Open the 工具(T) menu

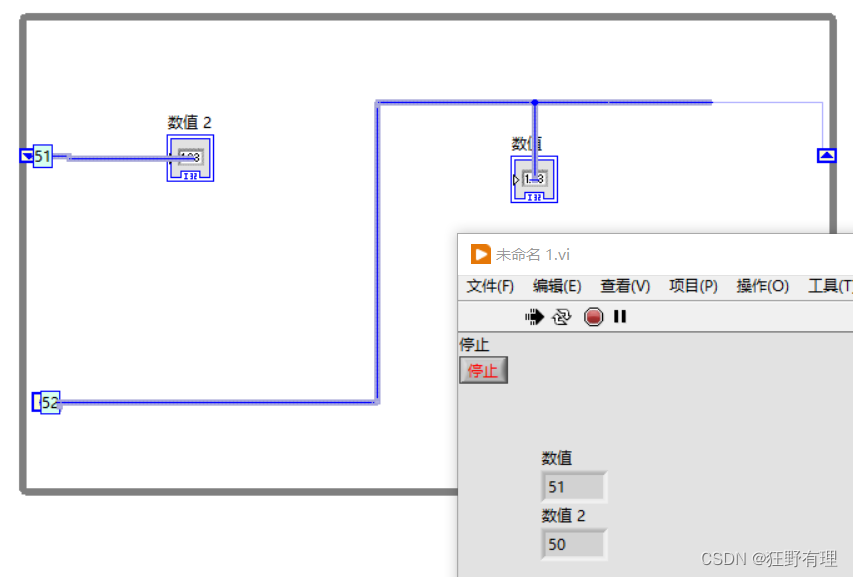[830, 286]
